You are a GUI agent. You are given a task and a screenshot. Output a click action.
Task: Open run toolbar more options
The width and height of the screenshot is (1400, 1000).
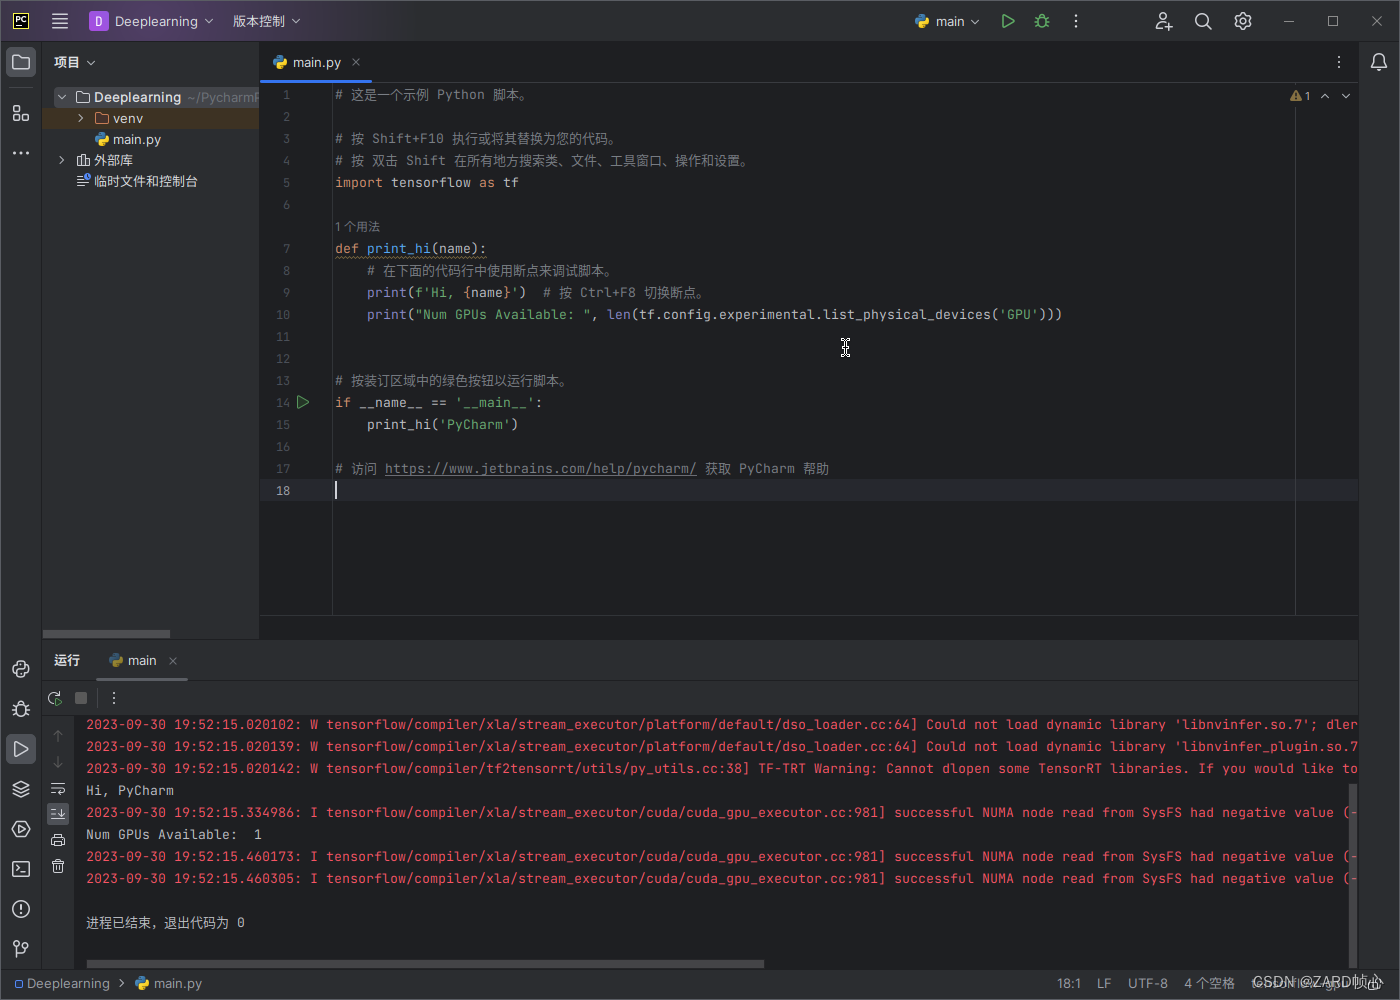tap(114, 698)
